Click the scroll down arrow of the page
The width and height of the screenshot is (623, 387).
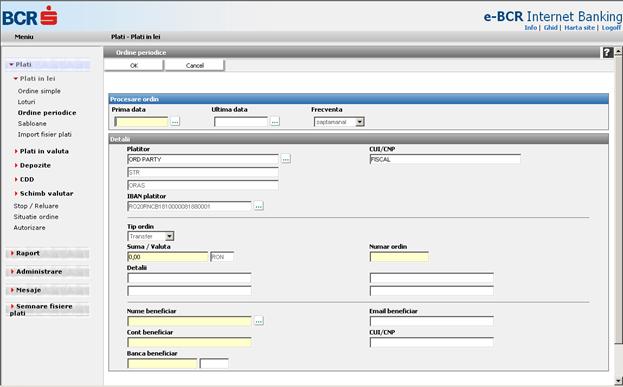pos(619,381)
